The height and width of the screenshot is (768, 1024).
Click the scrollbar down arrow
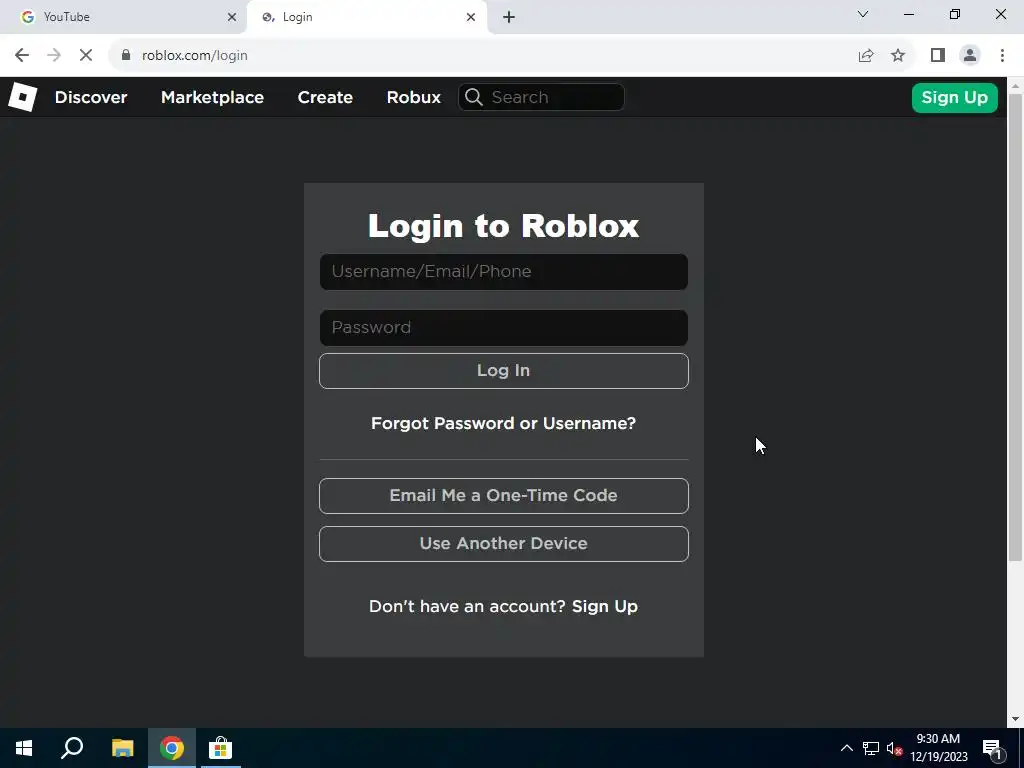1015,719
